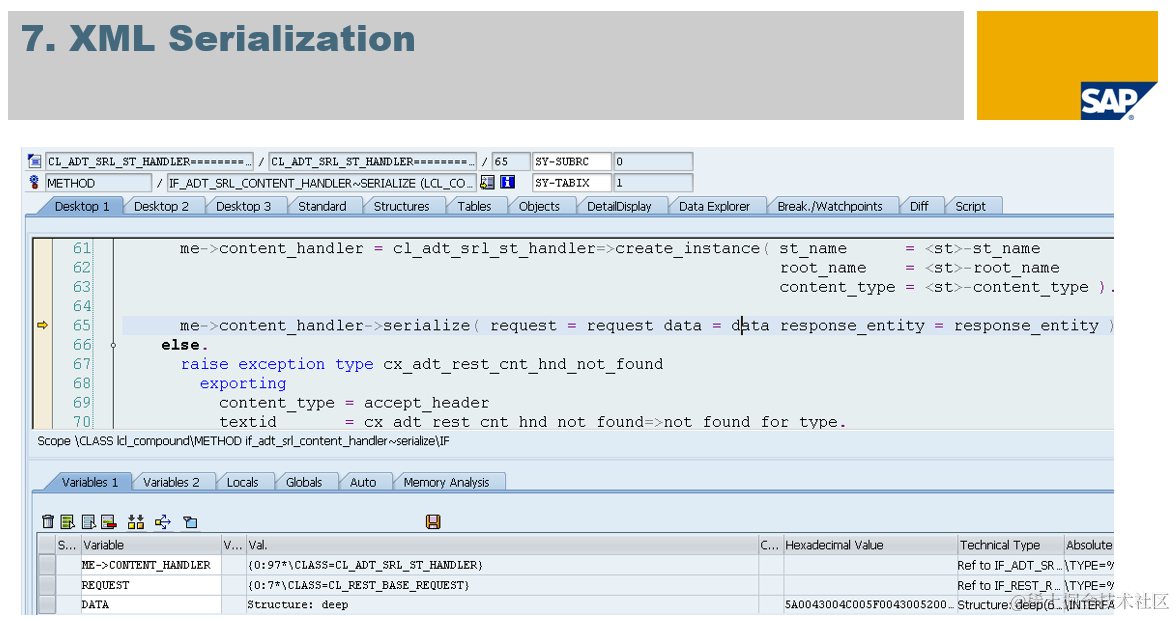Open the Diff tab
This screenshot has height=618, width=1176.
[x=920, y=206]
